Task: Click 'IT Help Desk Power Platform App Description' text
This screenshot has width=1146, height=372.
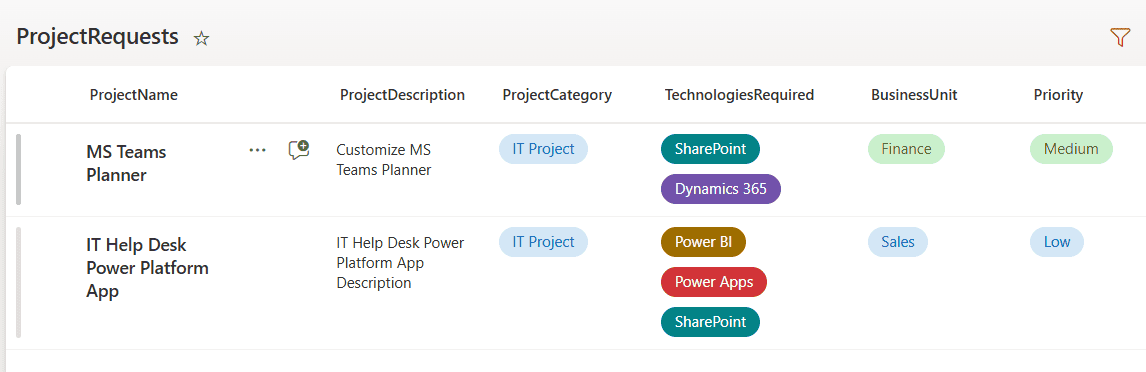Action: 400,262
